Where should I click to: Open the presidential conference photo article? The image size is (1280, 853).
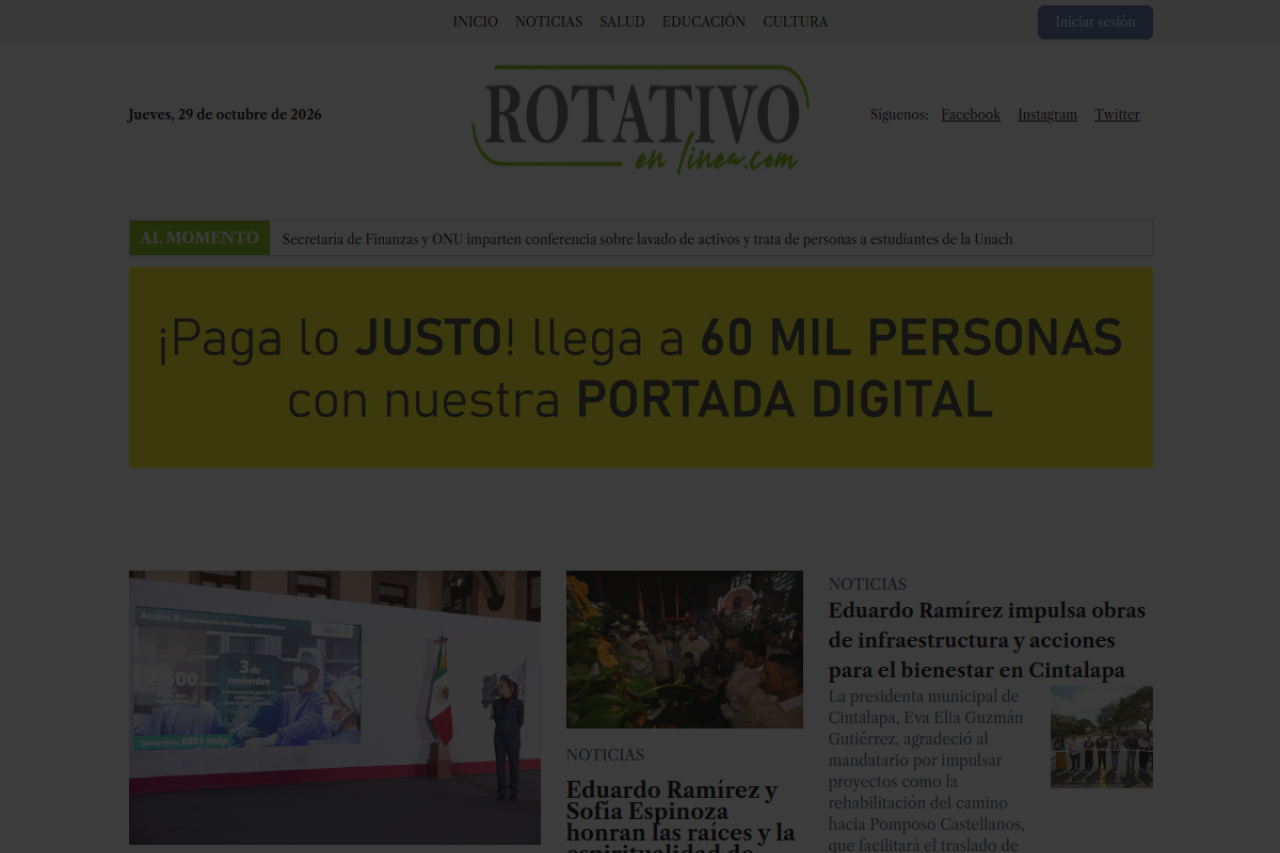click(x=335, y=708)
